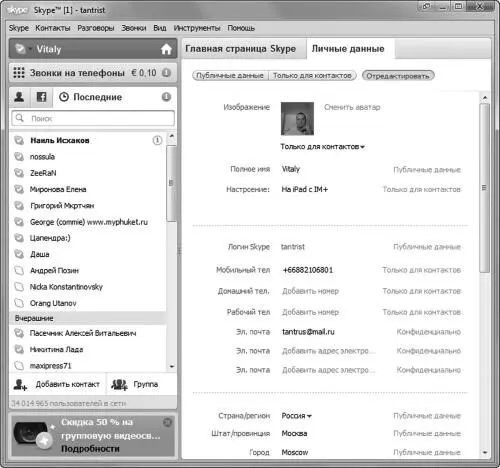This screenshot has height=468, width=500.
Task: Click unread badge beside Наиль Исхаков
Action: pyautogui.click(x=157, y=140)
